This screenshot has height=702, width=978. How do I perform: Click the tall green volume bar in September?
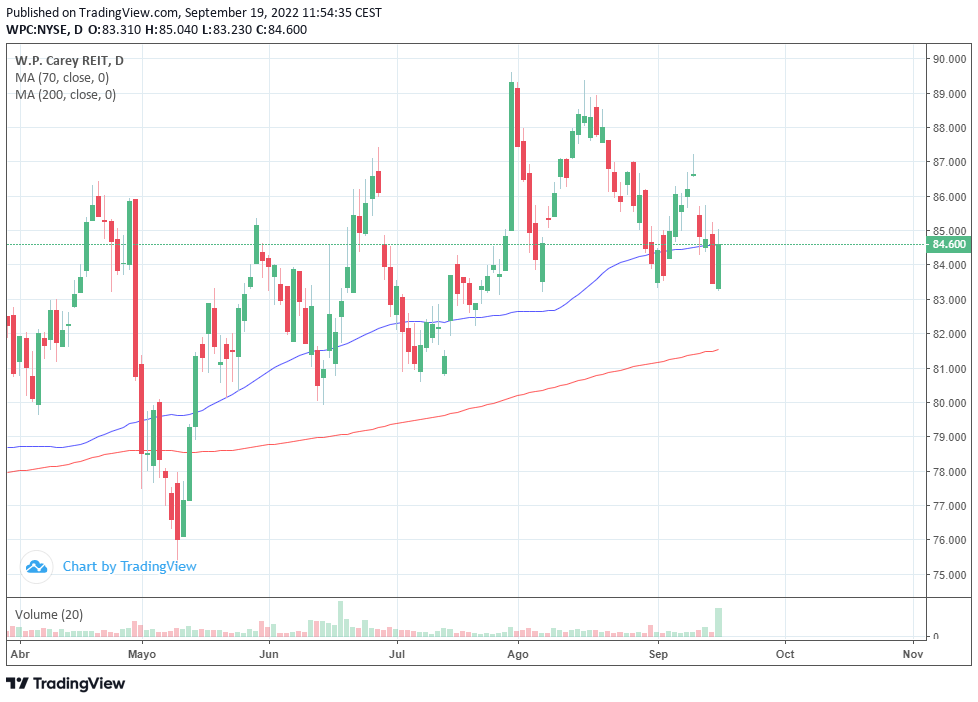(x=719, y=622)
